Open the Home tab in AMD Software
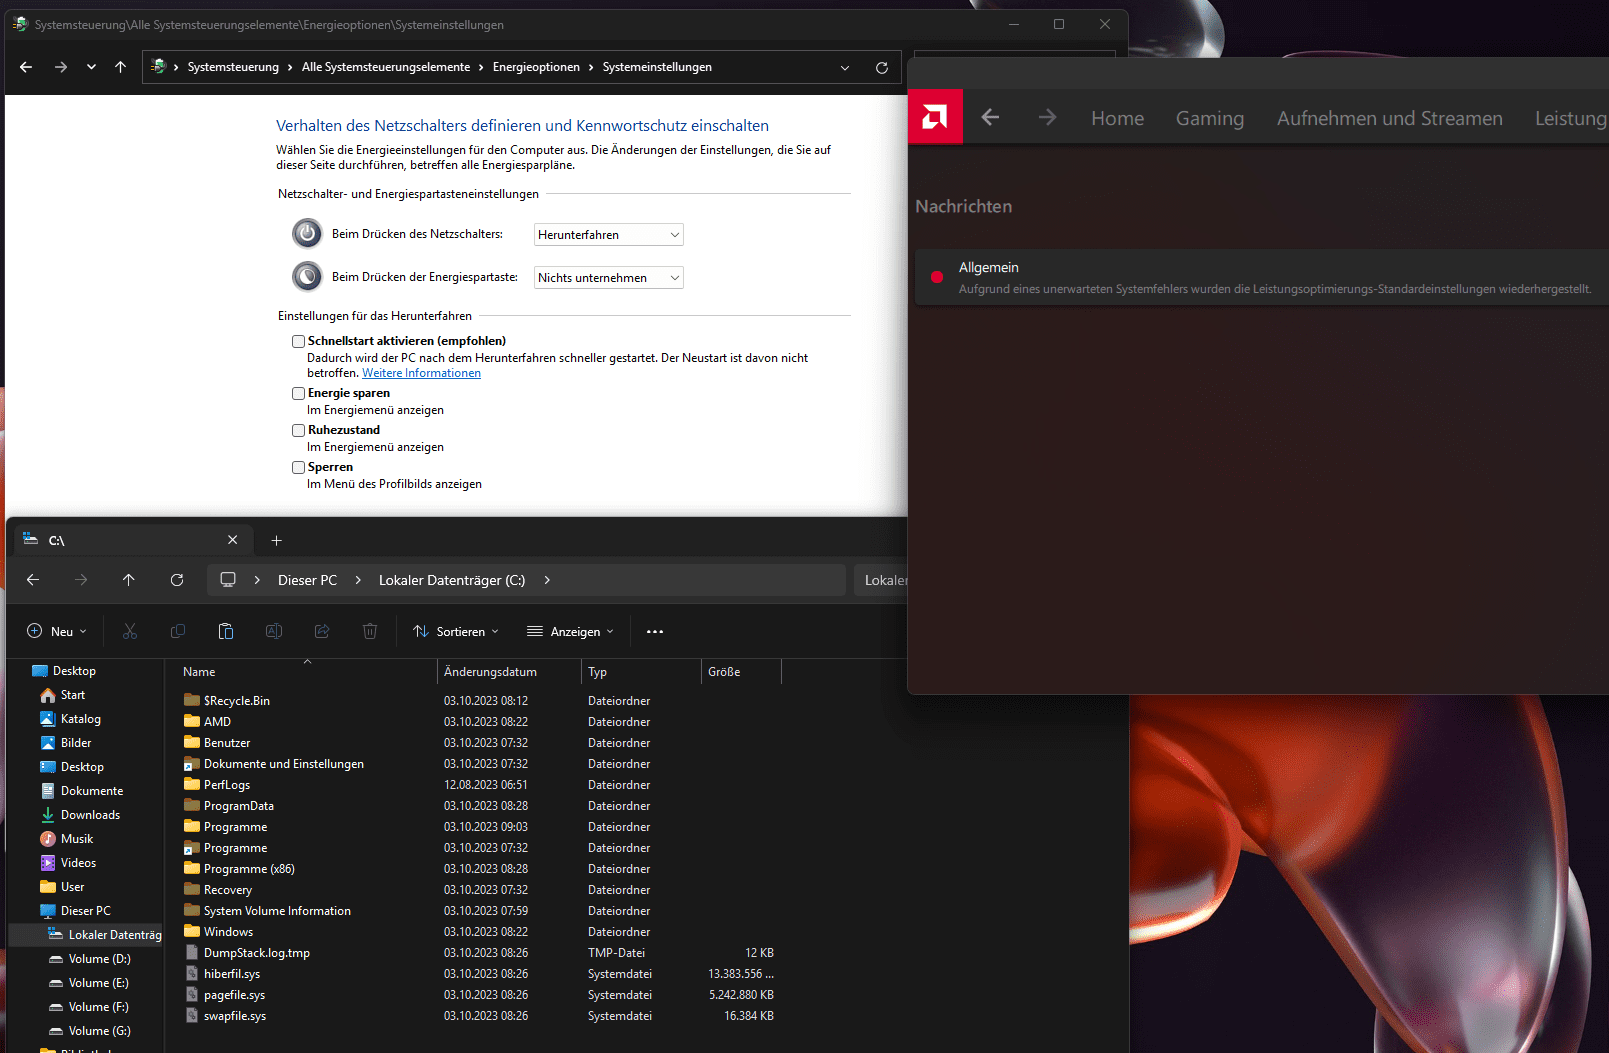The width and height of the screenshot is (1609, 1053). (x=1117, y=118)
